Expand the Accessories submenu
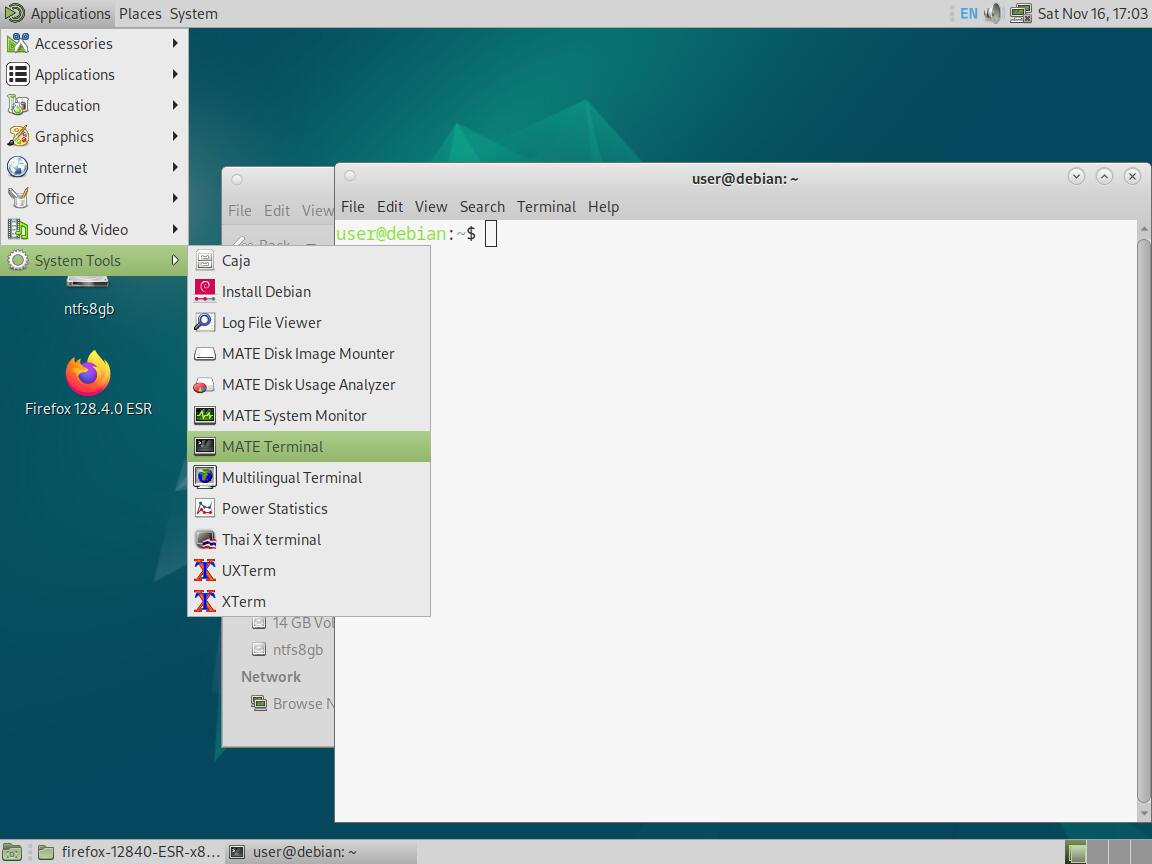The height and width of the screenshot is (864, 1152). (x=73, y=43)
